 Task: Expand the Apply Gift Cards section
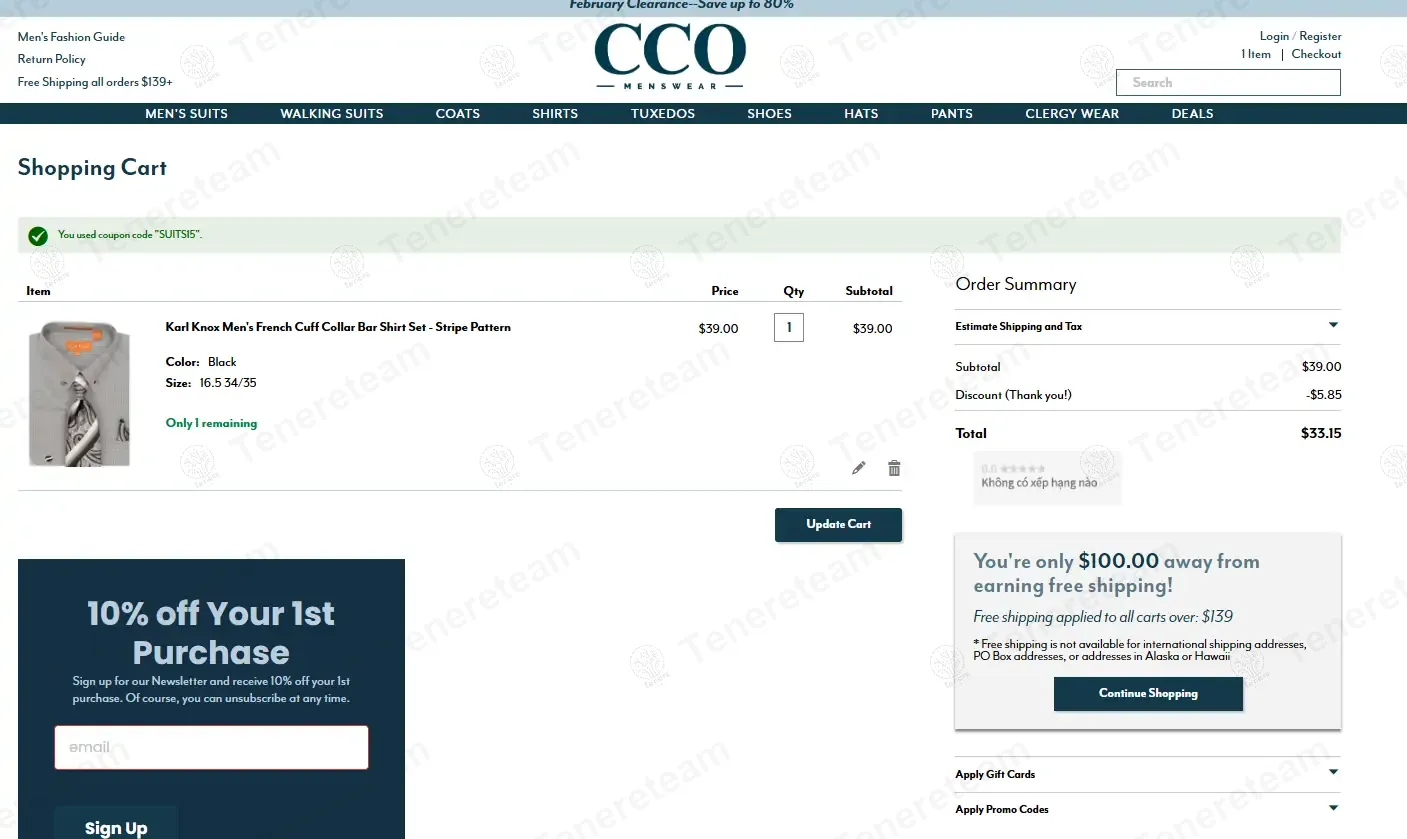pyautogui.click(x=1147, y=774)
